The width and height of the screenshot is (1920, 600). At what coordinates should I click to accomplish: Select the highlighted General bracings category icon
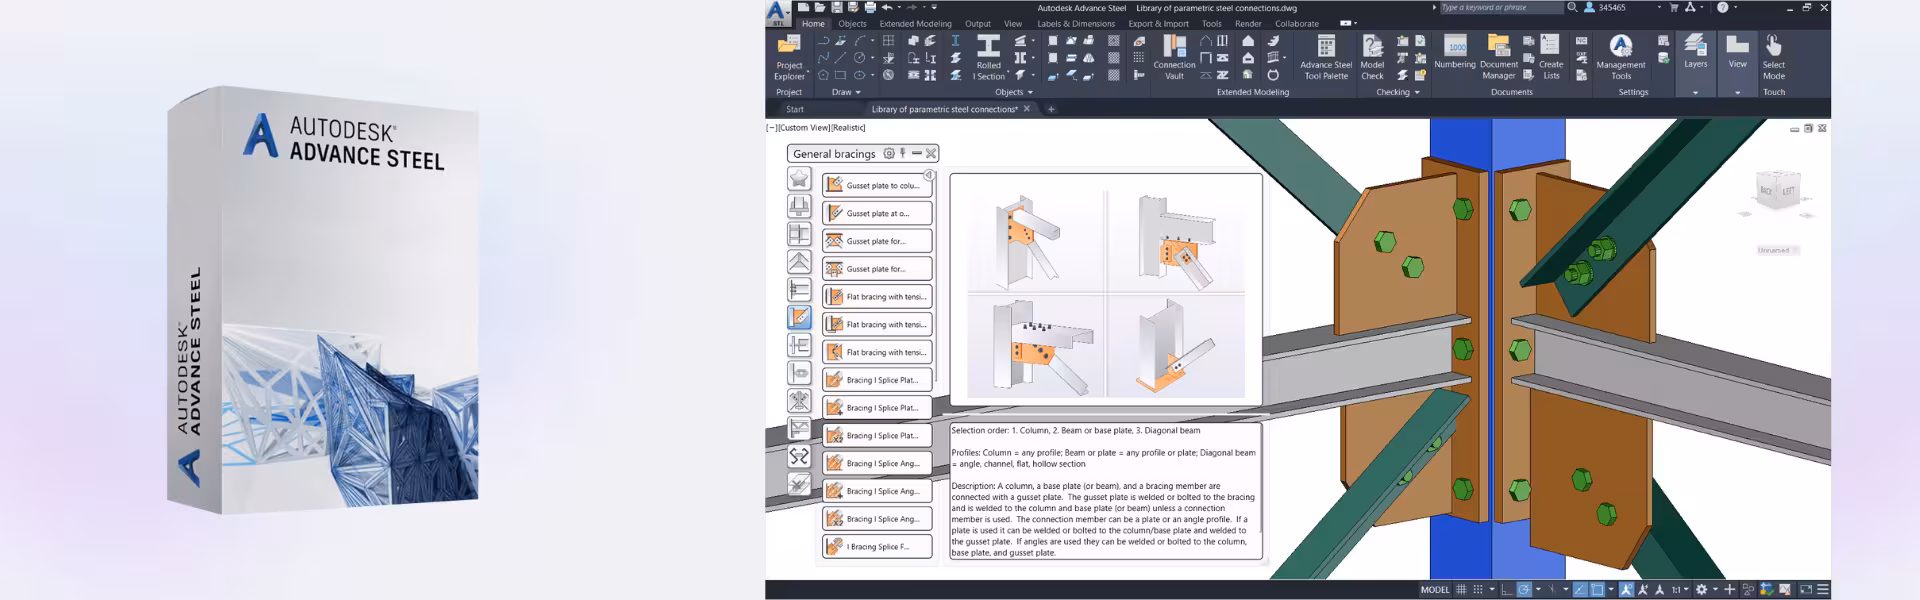799,317
